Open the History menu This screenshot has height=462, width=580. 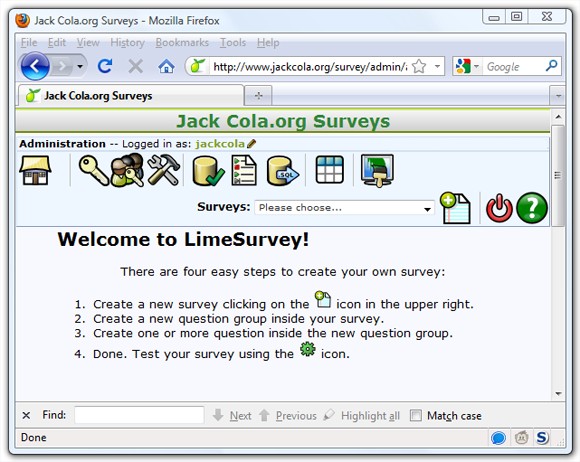[x=128, y=43]
